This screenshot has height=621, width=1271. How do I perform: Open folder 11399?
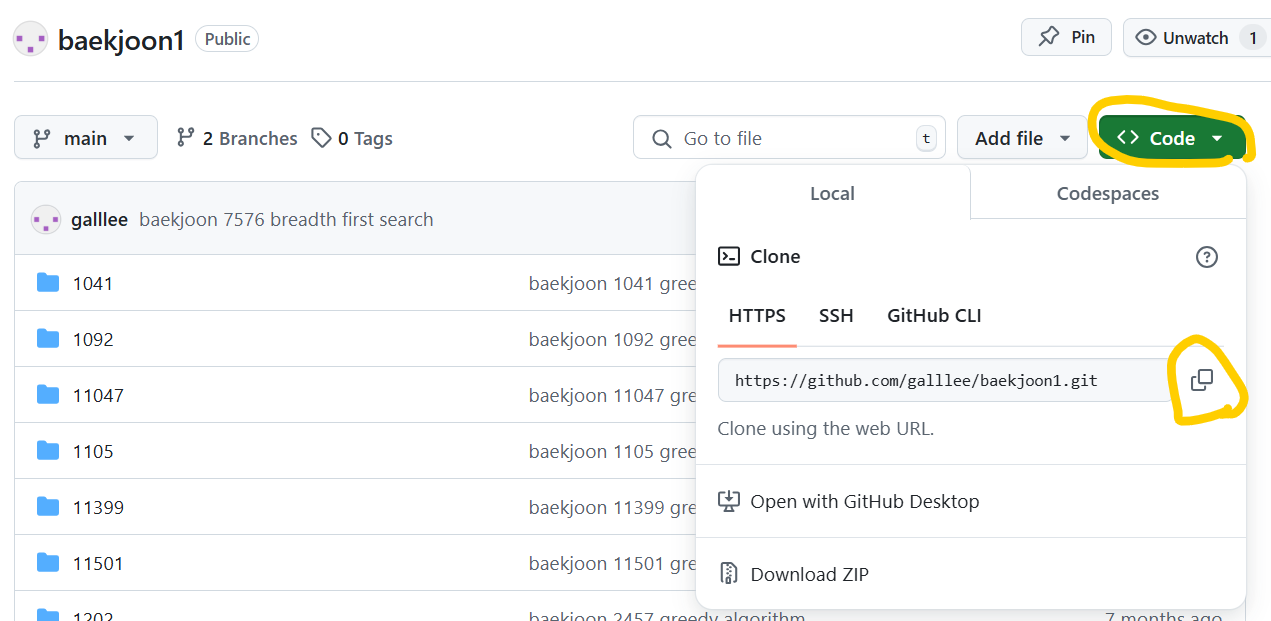pos(98,508)
